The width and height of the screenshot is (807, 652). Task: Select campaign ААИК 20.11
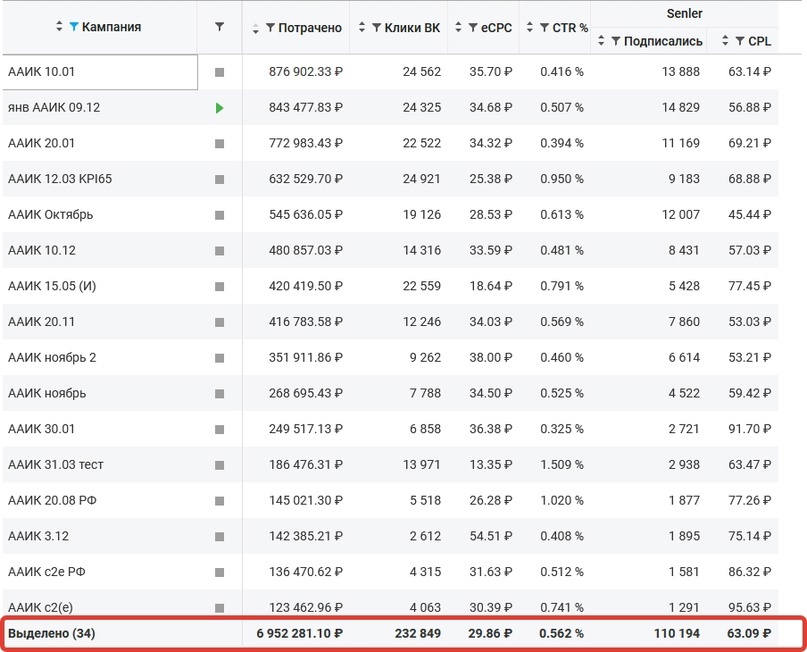(41, 322)
